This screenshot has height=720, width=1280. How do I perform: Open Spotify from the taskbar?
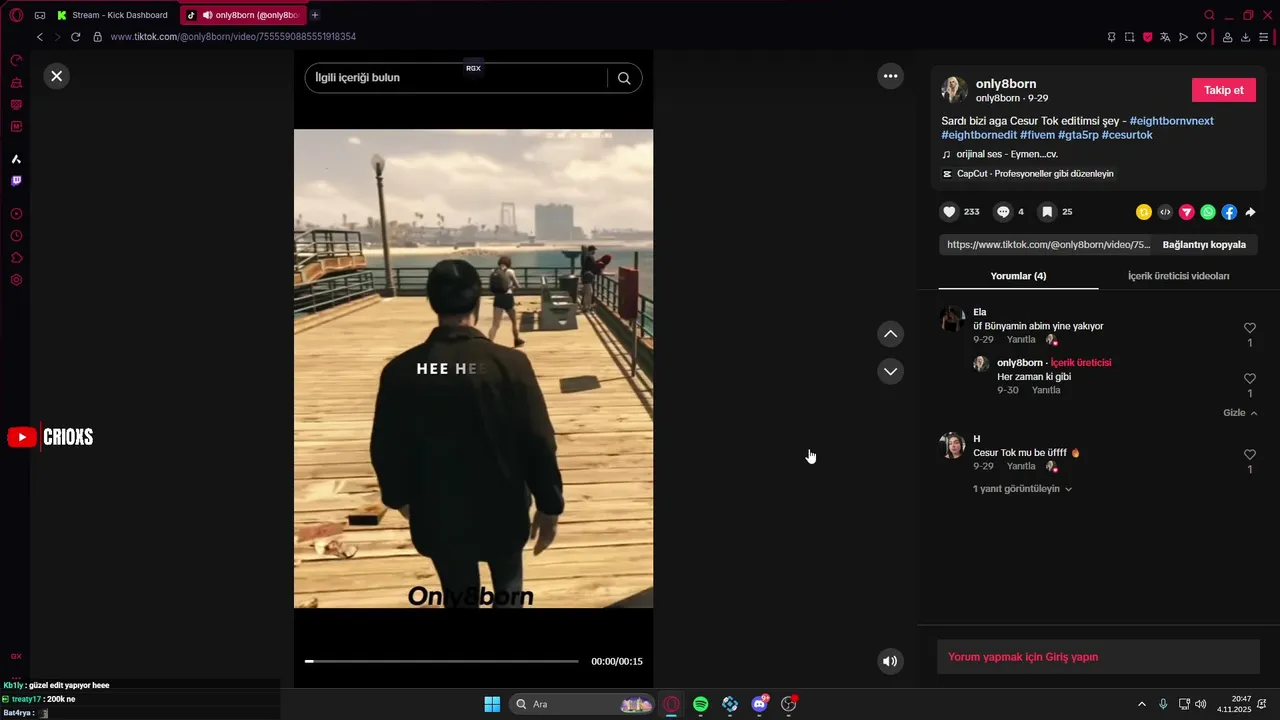pos(701,704)
